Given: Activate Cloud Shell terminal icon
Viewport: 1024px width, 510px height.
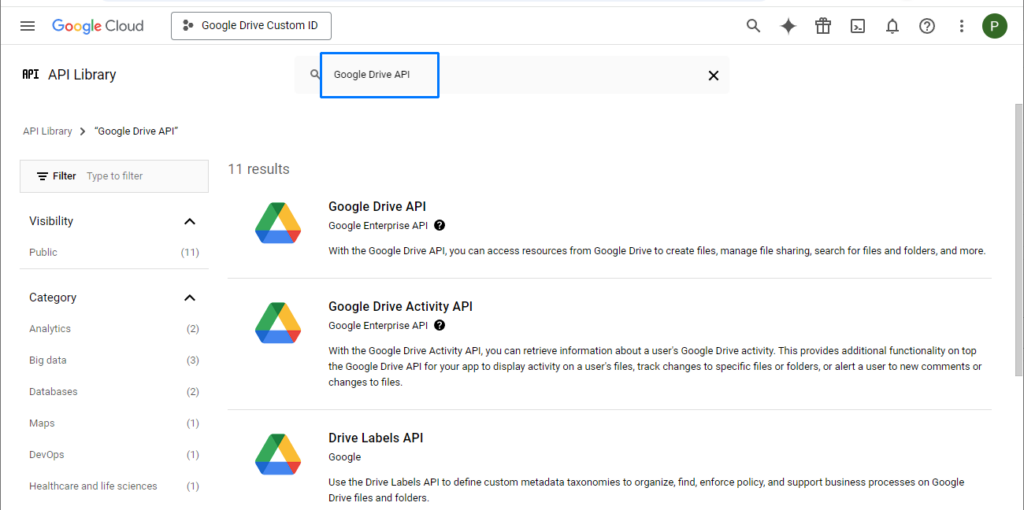Looking at the screenshot, I should [x=857, y=26].
